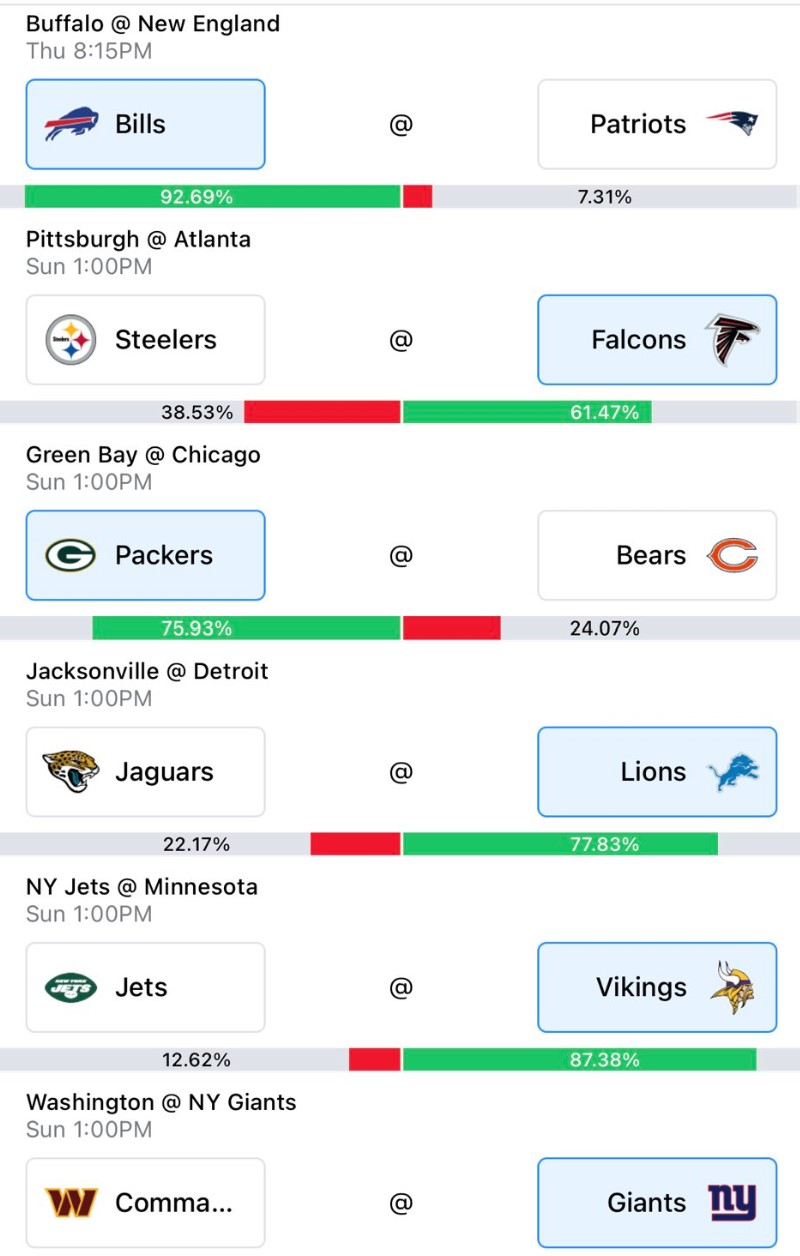Click the Pittsburgh Steelers logo
Image resolution: width=800 pixels, height=1256 pixels.
[x=71, y=340]
